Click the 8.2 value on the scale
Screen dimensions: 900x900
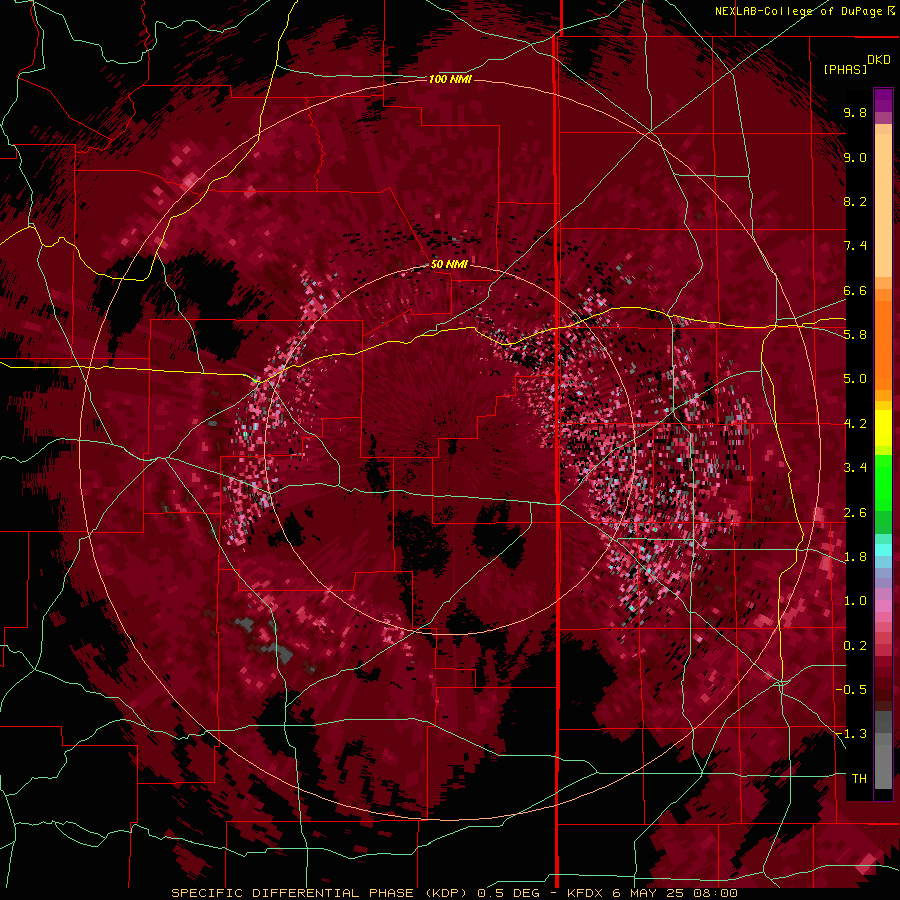click(855, 201)
